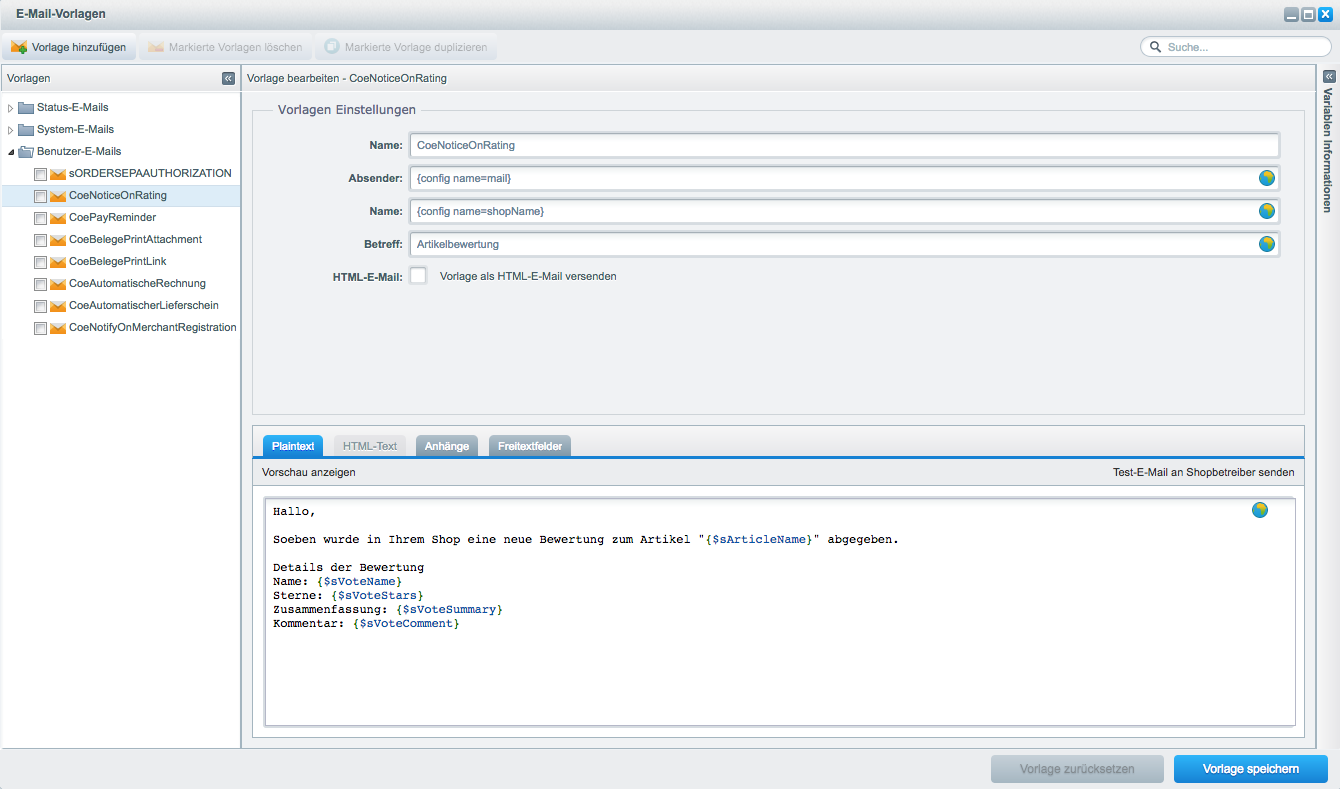This screenshot has width=1340, height=789.
Task: Check the CoeAutomatischeRechnung checkbox
Action: click(x=40, y=285)
